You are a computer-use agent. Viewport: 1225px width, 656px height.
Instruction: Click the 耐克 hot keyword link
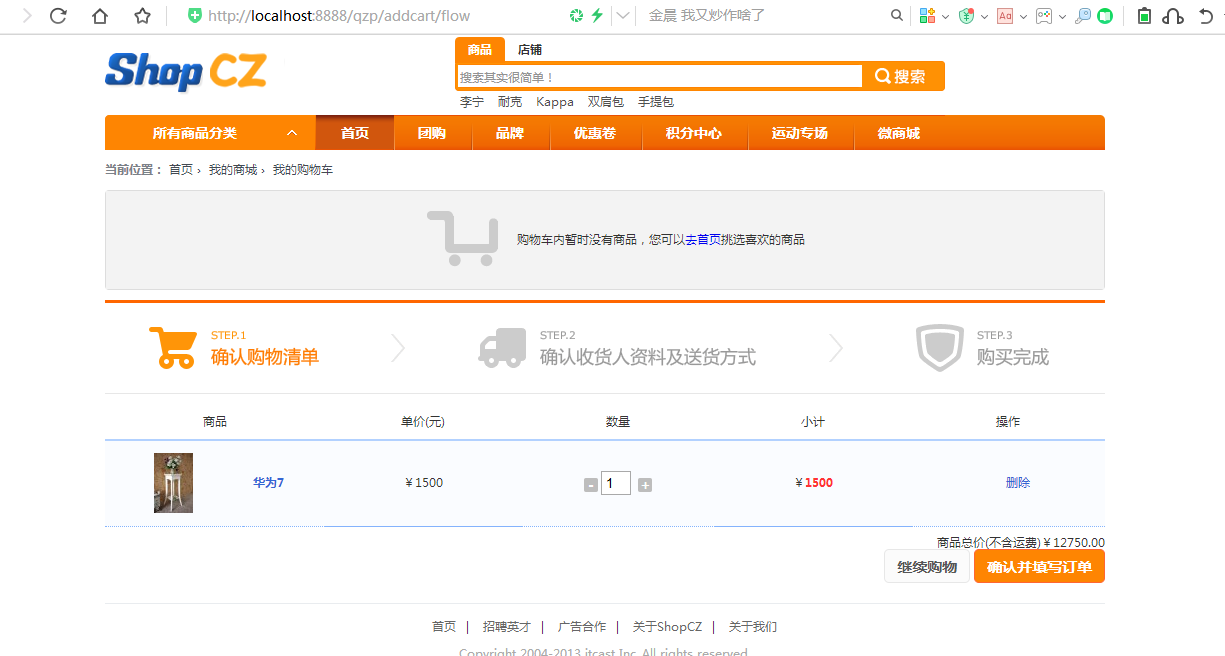click(510, 102)
